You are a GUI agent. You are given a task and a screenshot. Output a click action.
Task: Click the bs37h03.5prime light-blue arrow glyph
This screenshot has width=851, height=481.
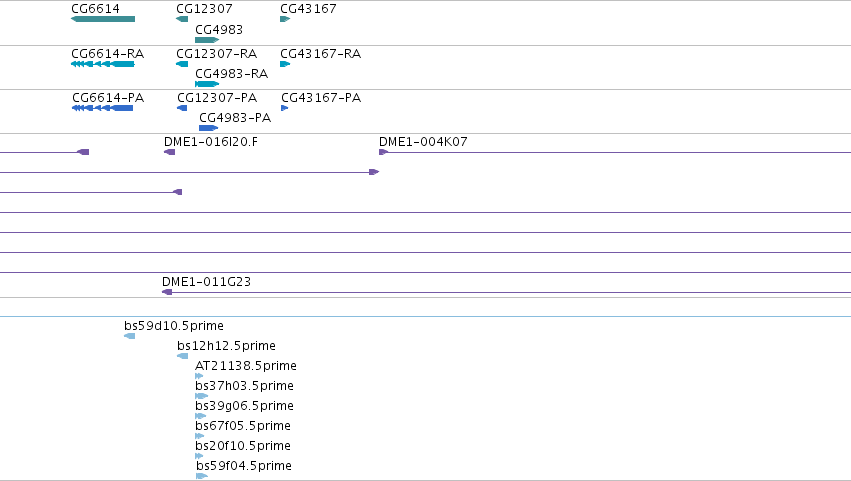click(x=202, y=396)
